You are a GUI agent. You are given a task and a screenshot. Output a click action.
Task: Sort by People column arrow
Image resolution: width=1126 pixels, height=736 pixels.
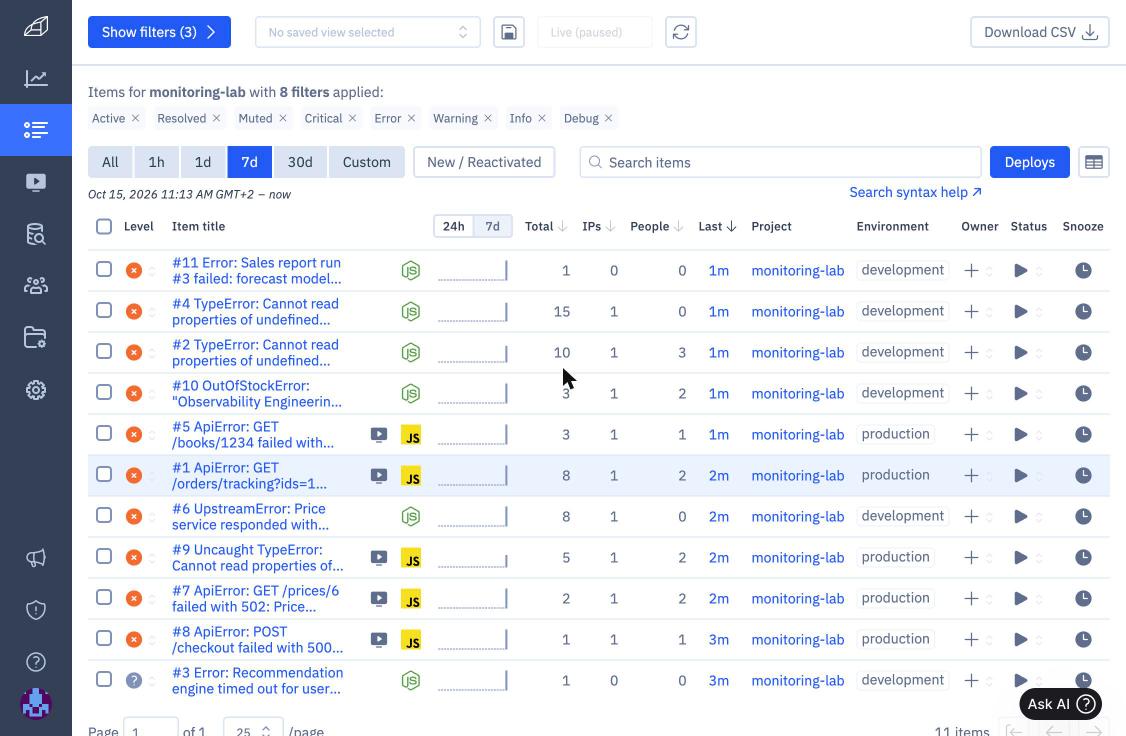[x=678, y=227]
